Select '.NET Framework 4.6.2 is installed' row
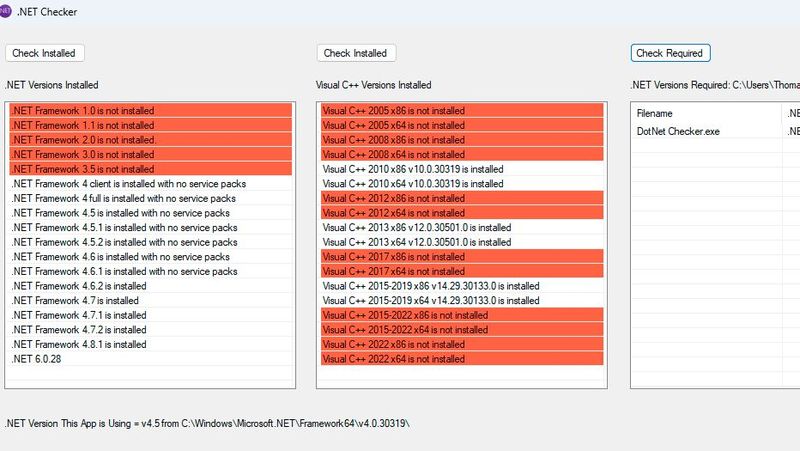This screenshot has height=451, width=800. (x=151, y=286)
